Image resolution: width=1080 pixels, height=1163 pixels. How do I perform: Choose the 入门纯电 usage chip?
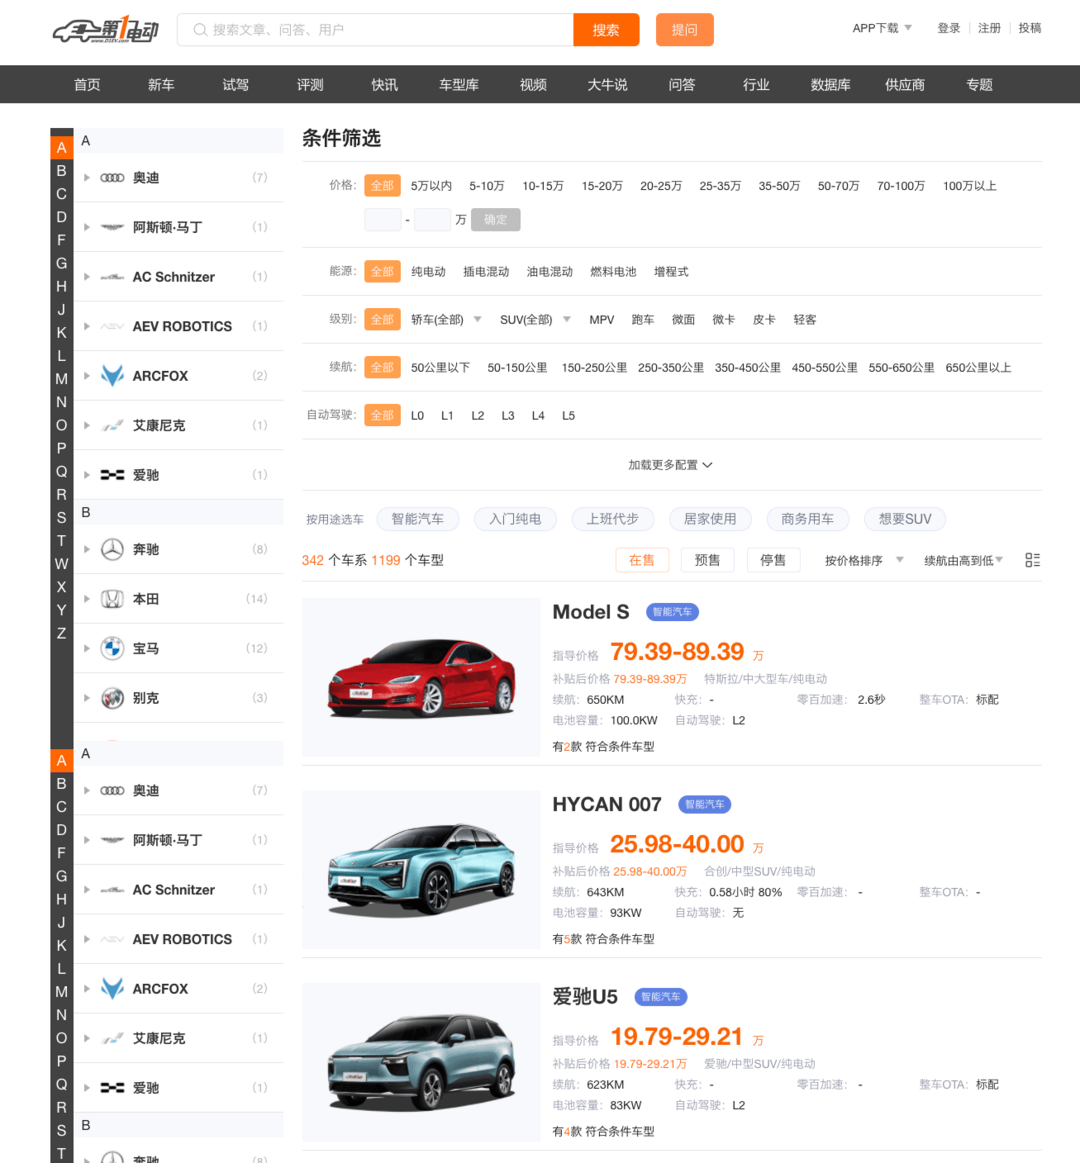516,518
